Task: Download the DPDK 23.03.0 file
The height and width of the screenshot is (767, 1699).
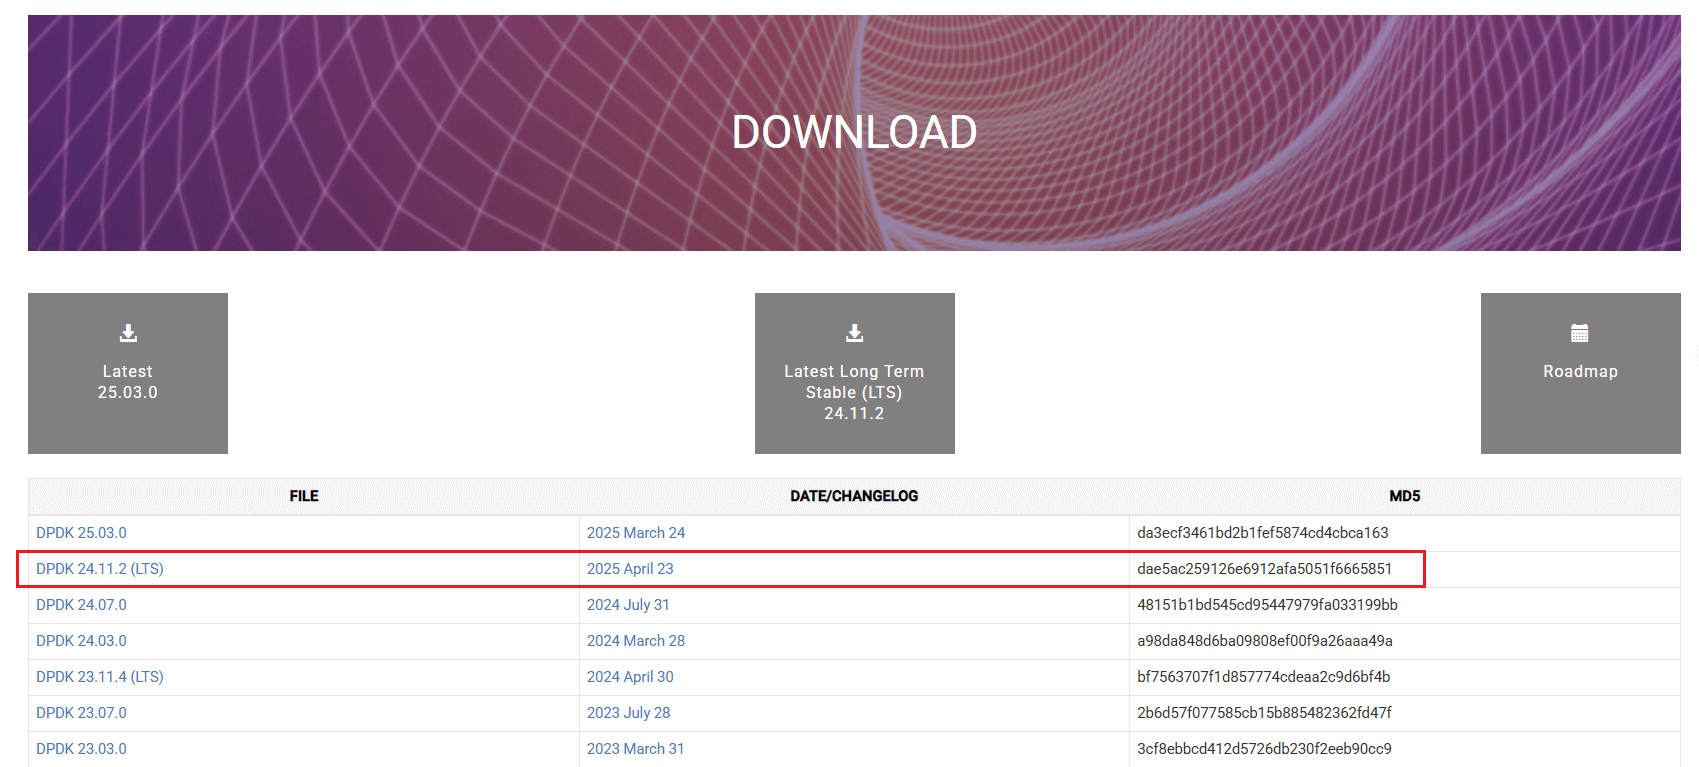Action: click(x=81, y=749)
